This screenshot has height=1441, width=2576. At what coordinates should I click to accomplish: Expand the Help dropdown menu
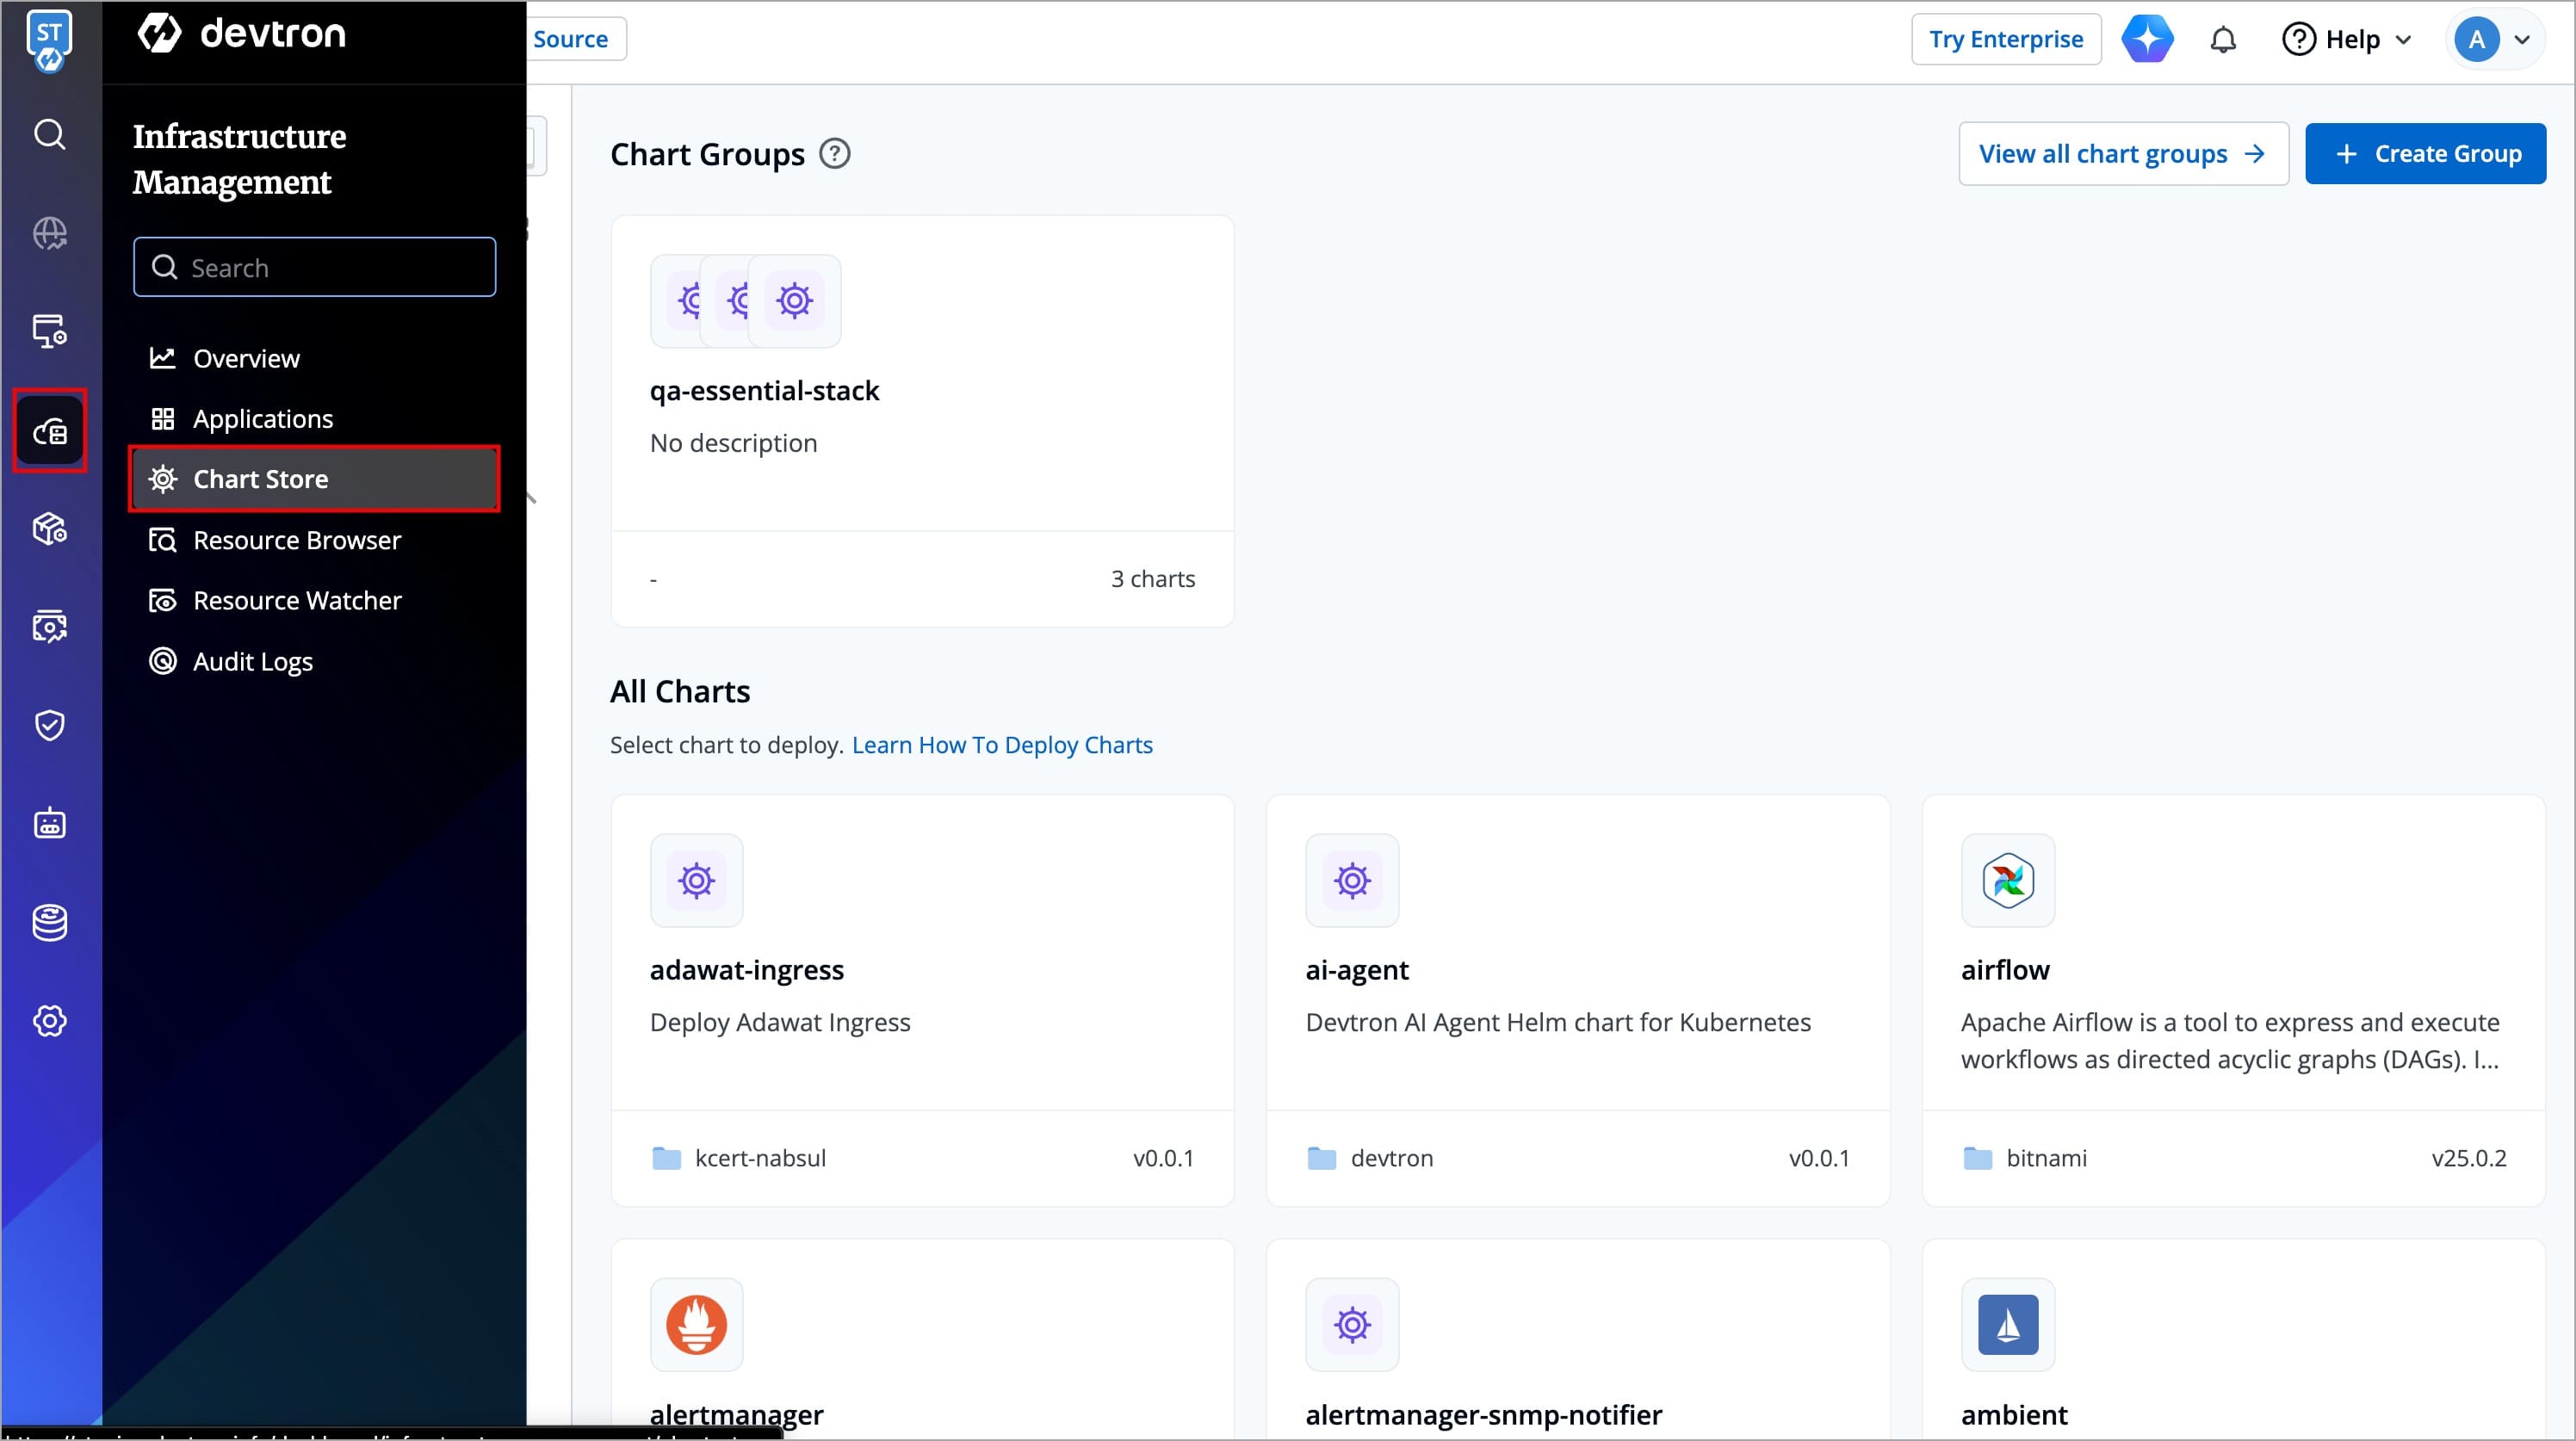pyautogui.click(x=2346, y=40)
